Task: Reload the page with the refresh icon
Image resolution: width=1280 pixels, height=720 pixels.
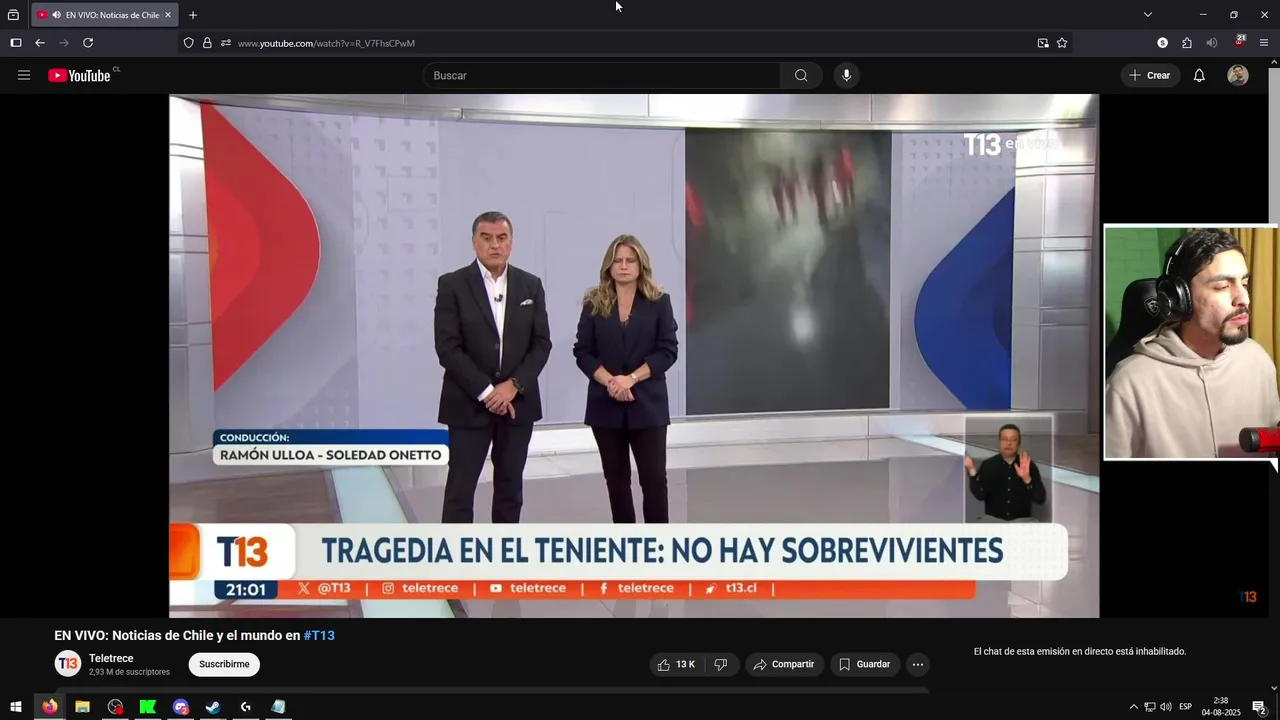Action: (88, 43)
